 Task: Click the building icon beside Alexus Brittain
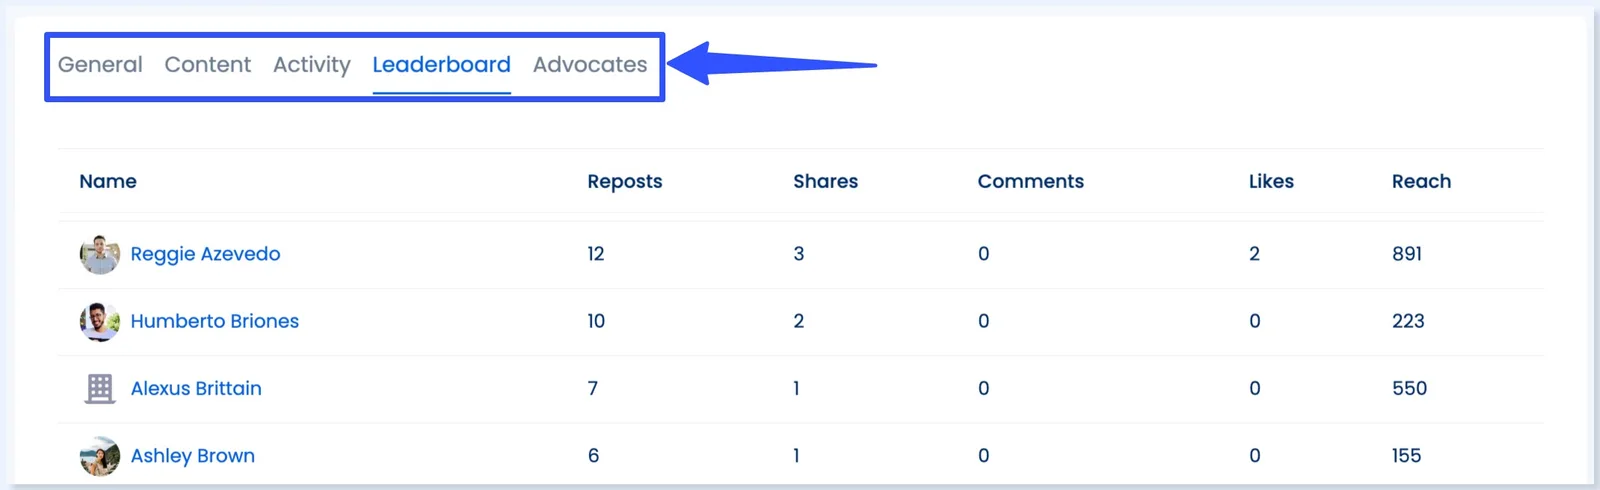(x=100, y=389)
